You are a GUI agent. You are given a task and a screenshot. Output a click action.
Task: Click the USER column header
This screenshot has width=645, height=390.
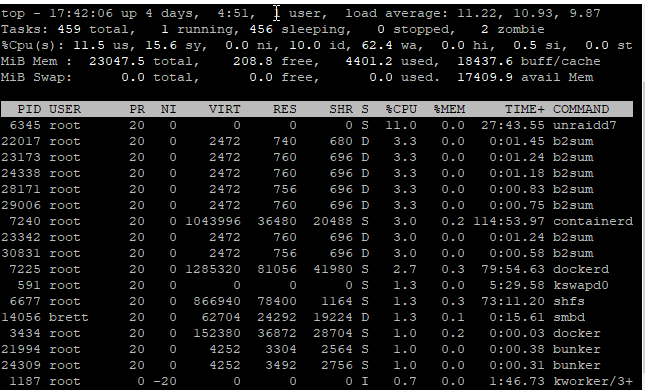[x=65, y=109]
